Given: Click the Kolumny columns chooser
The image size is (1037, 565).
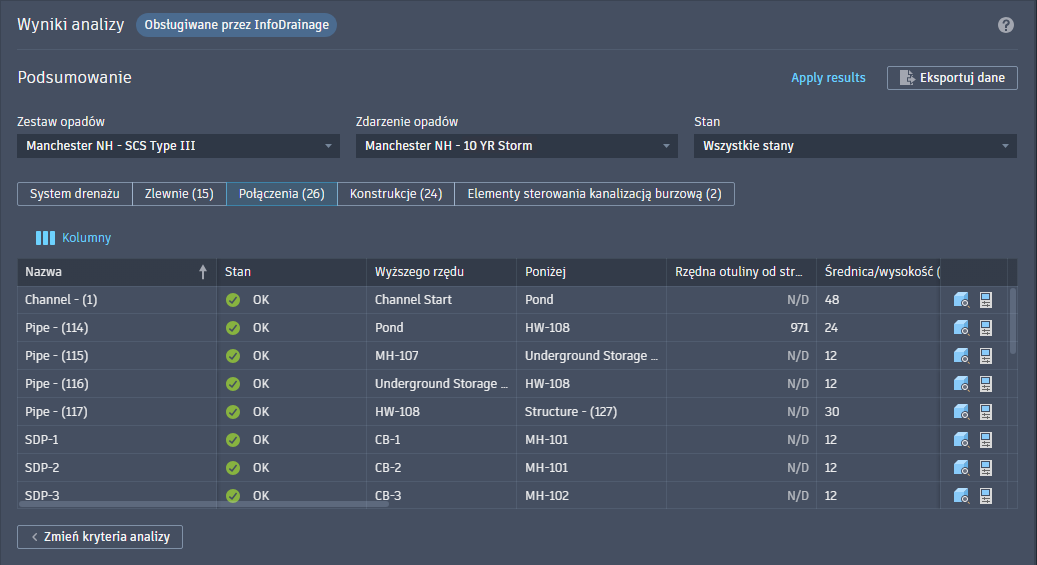Looking at the screenshot, I should 74,238.
